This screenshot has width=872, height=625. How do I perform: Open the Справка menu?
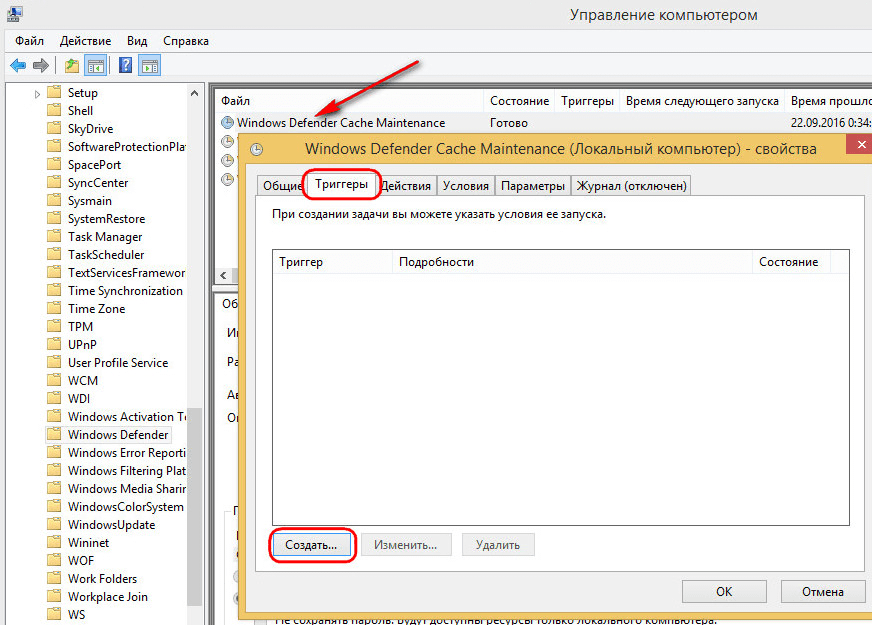[x=185, y=41]
